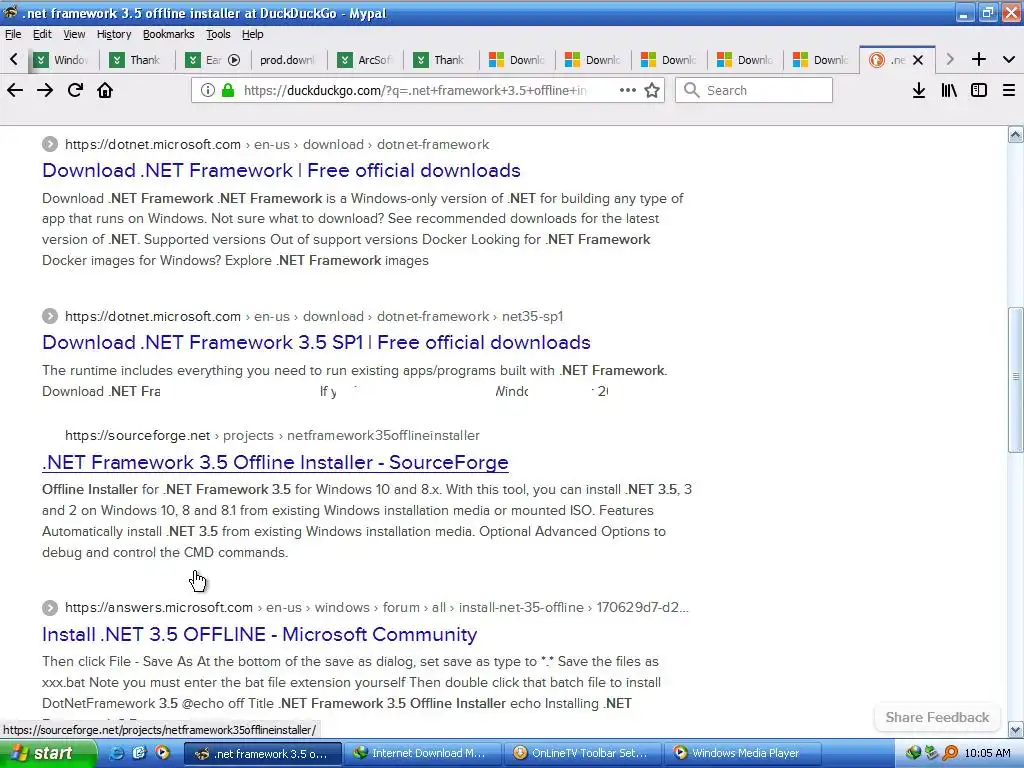Screen dimensions: 1024x768
Task: Open the History menu
Action: pyautogui.click(x=114, y=34)
